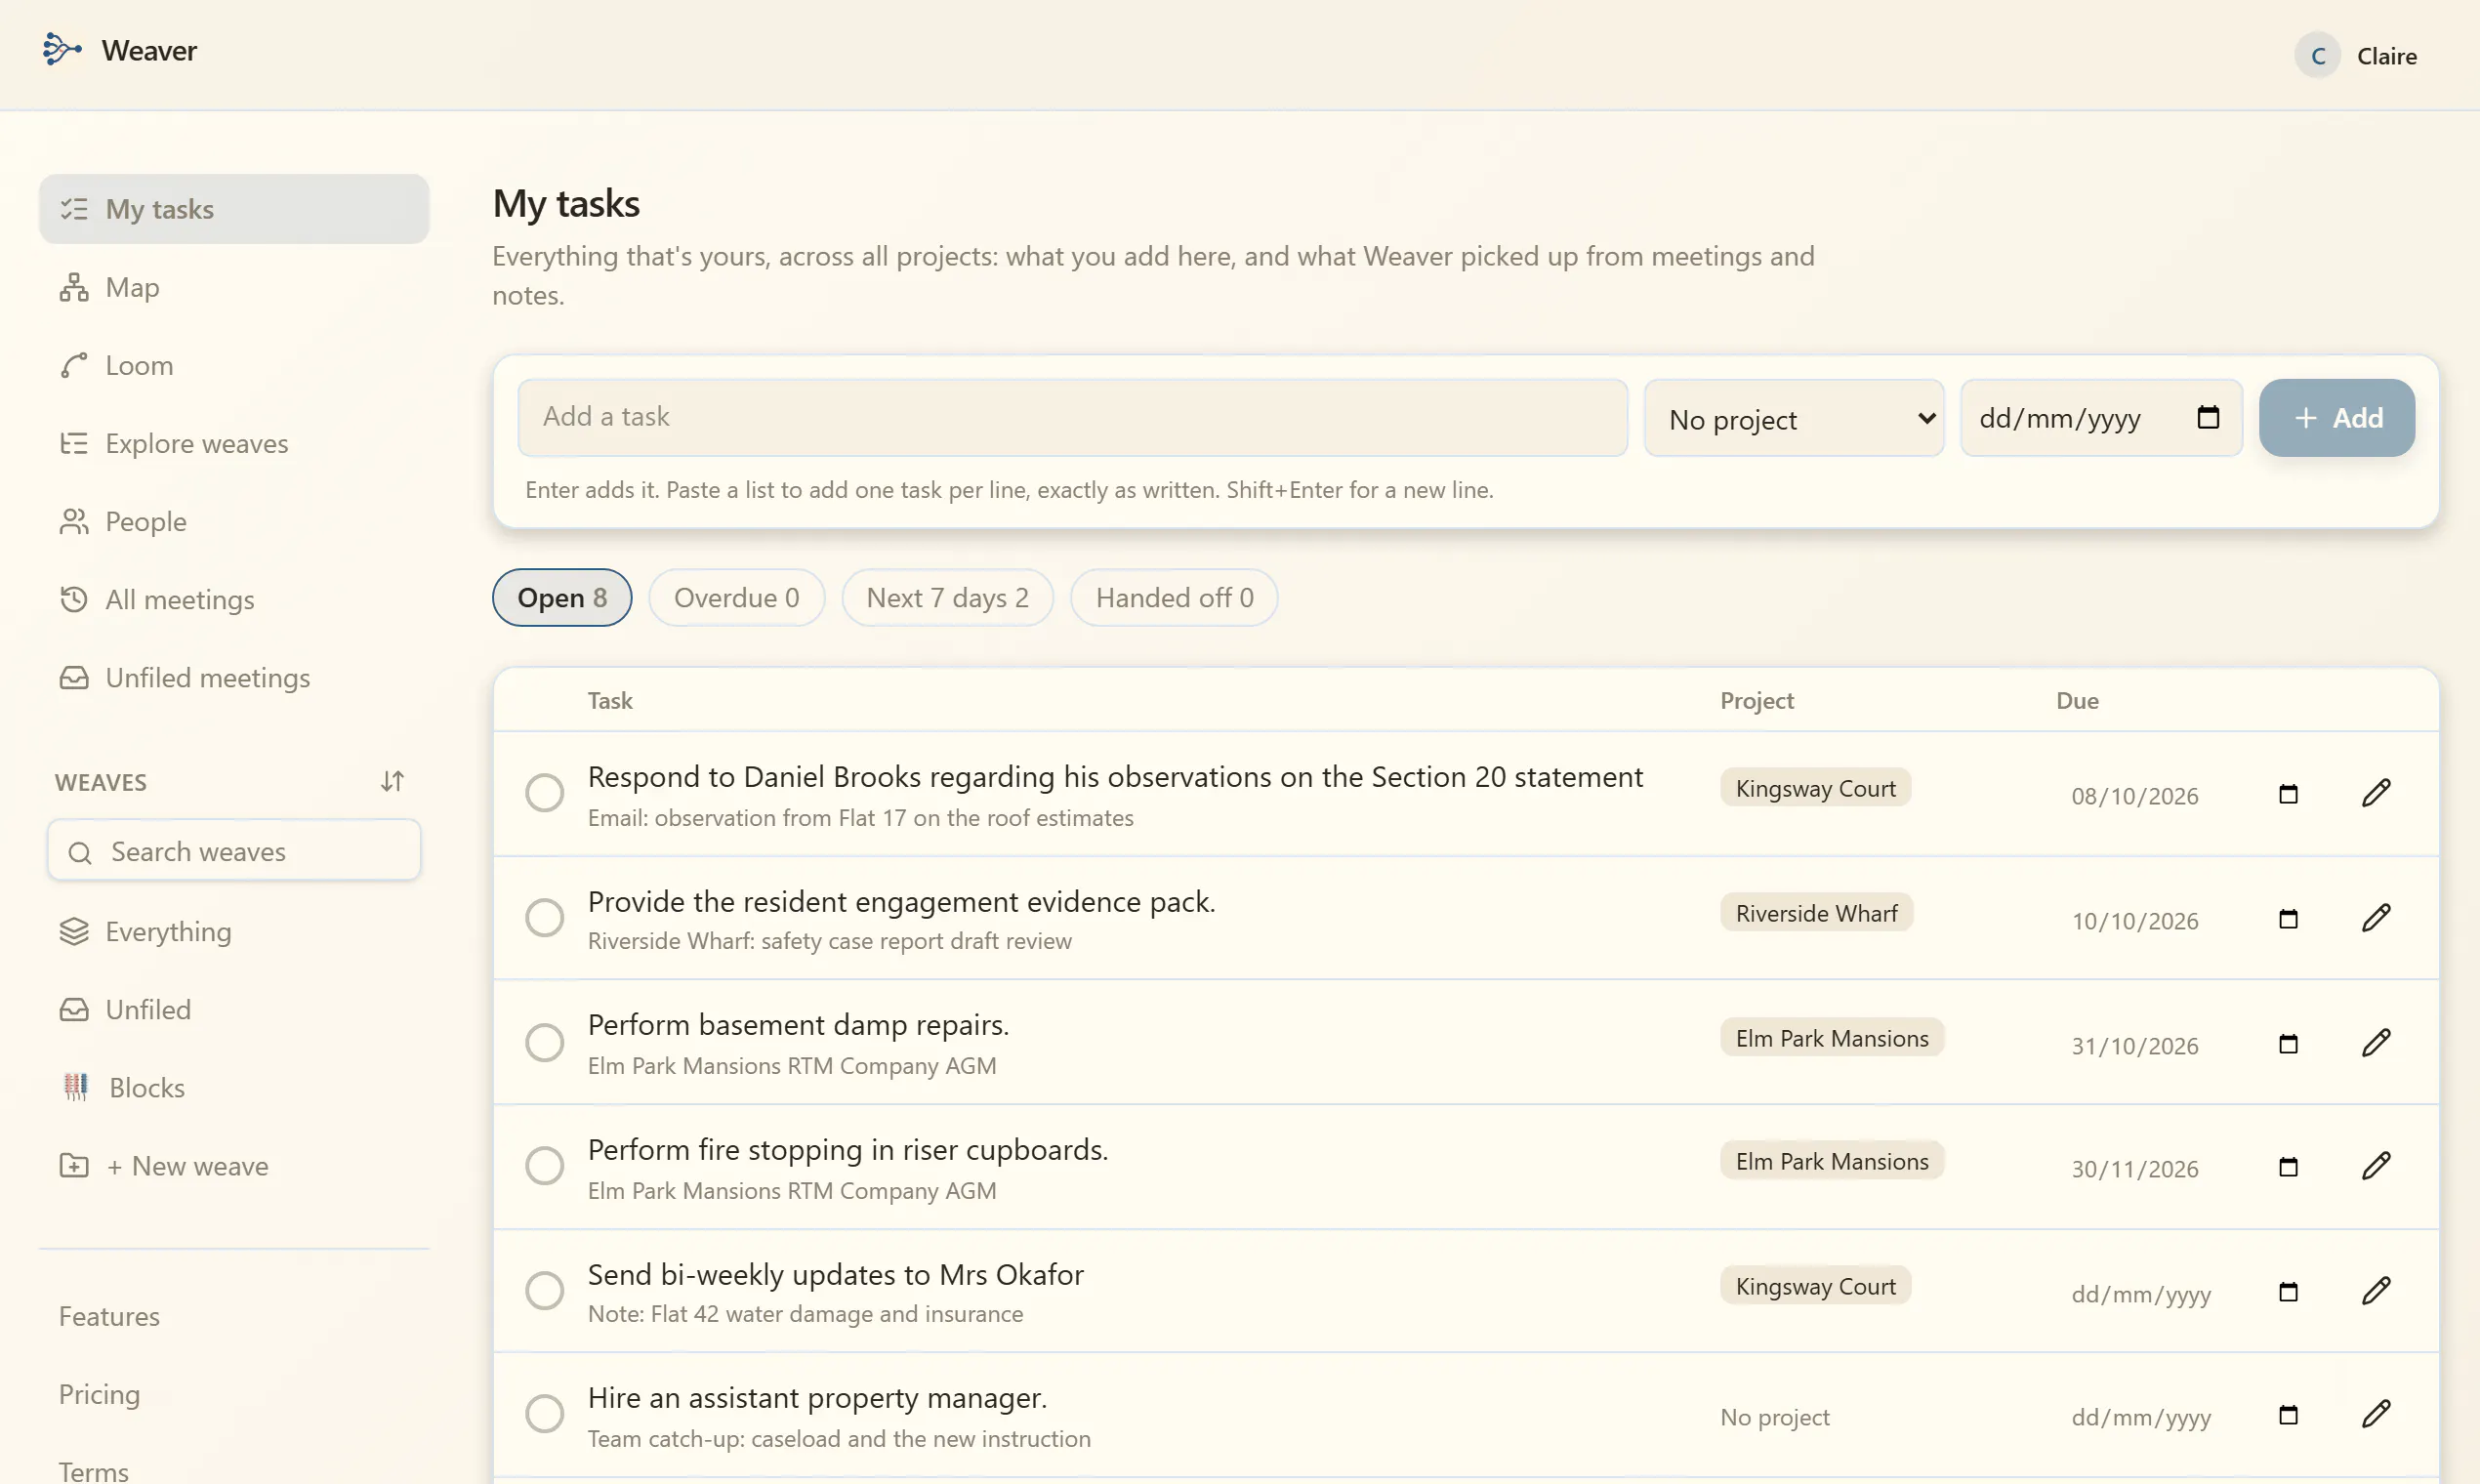
Task: Check off Perform basement damp repairs
Action: [x=545, y=1043]
